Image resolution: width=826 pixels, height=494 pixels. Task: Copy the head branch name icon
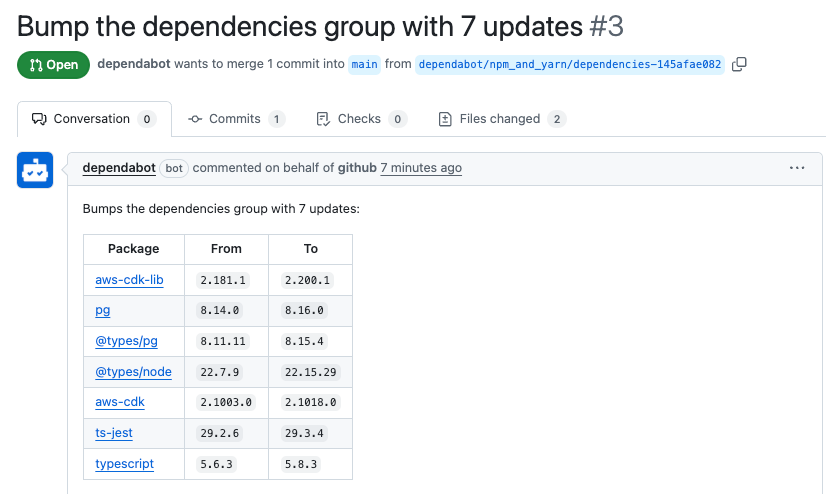click(739, 64)
